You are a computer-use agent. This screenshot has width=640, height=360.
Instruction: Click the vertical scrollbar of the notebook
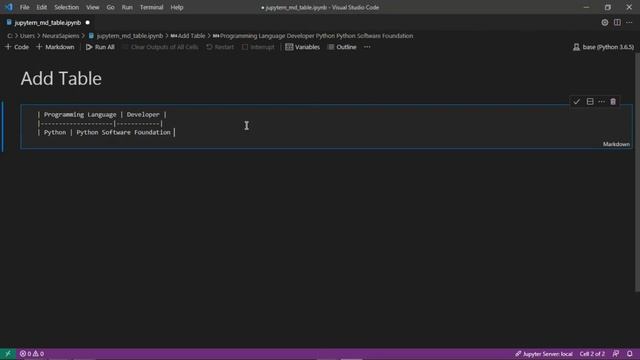pyautogui.click(x=637, y=172)
